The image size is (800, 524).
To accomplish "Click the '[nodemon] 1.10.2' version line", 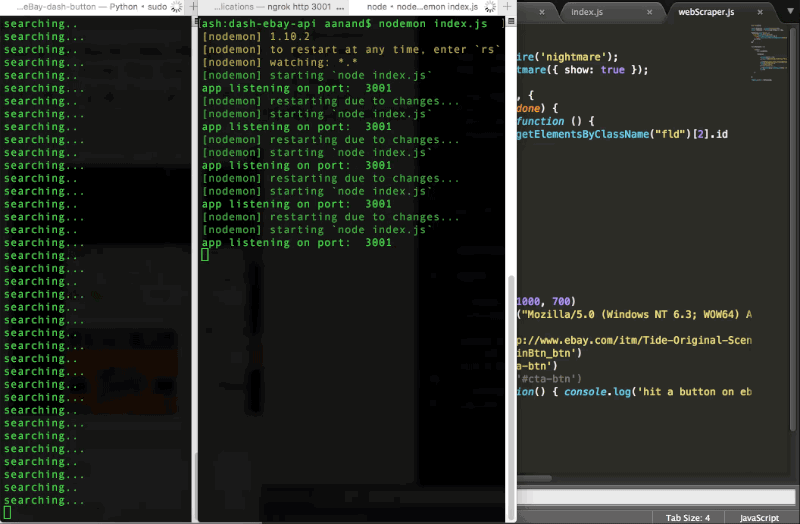I will [x=256, y=37].
